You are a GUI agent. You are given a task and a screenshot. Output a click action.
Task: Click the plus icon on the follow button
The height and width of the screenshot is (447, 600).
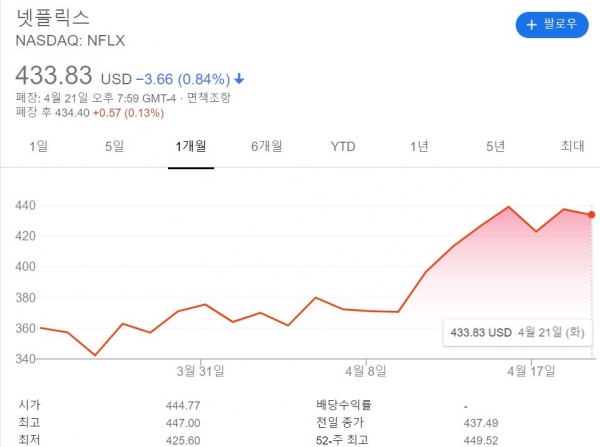coord(532,24)
